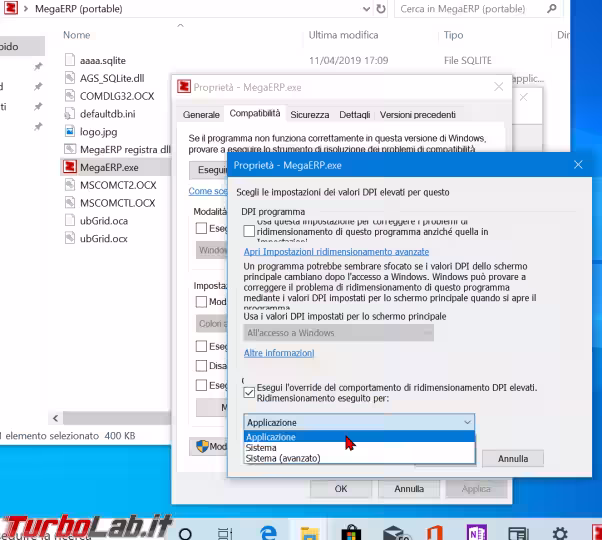Click the MegaERP (portable) breadcrumb in the address bar
602x540 pixels.
click(79, 9)
